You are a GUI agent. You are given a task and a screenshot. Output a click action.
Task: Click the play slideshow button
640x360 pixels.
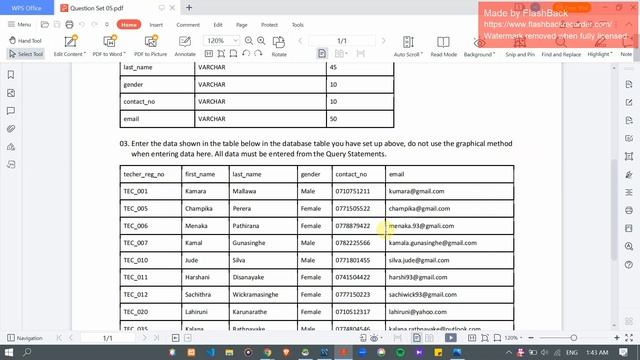[x=451, y=338]
